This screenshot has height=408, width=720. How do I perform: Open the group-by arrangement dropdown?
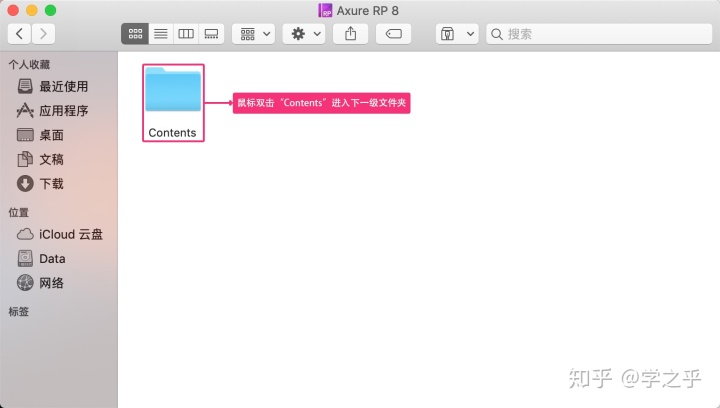pos(254,34)
